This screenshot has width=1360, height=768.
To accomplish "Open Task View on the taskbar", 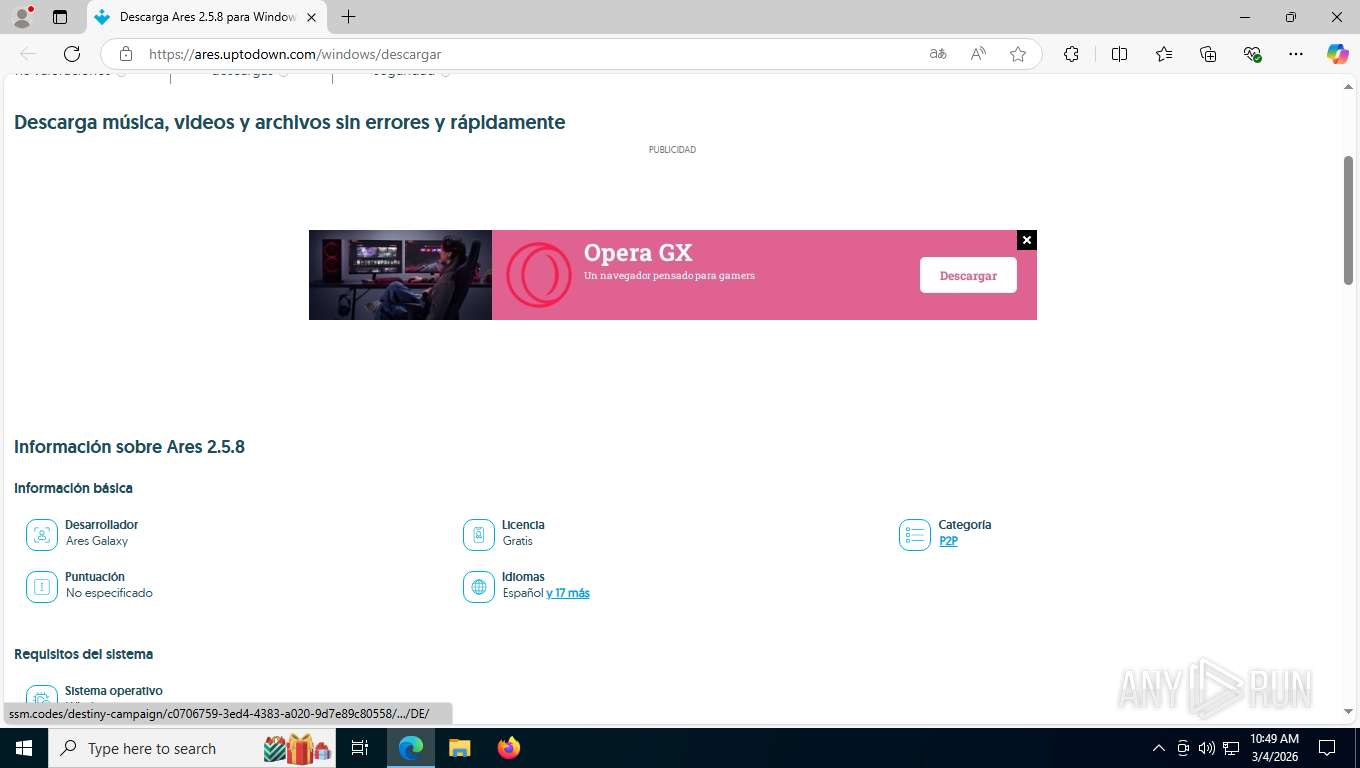I will 360,748.
